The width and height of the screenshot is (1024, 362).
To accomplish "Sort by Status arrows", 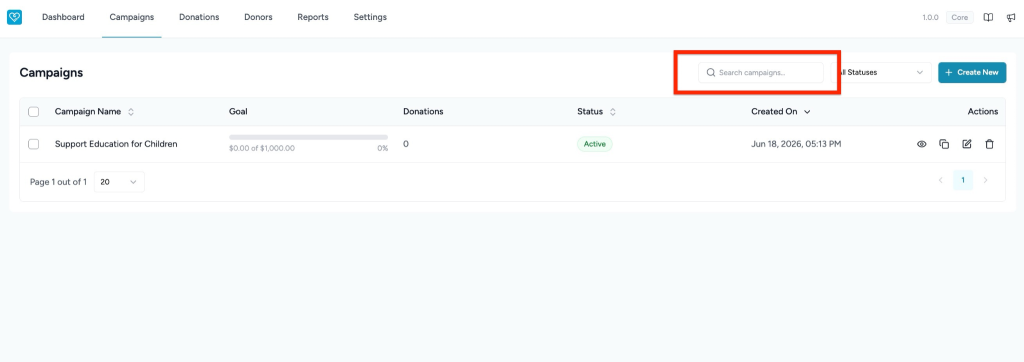I will [613, 112].
